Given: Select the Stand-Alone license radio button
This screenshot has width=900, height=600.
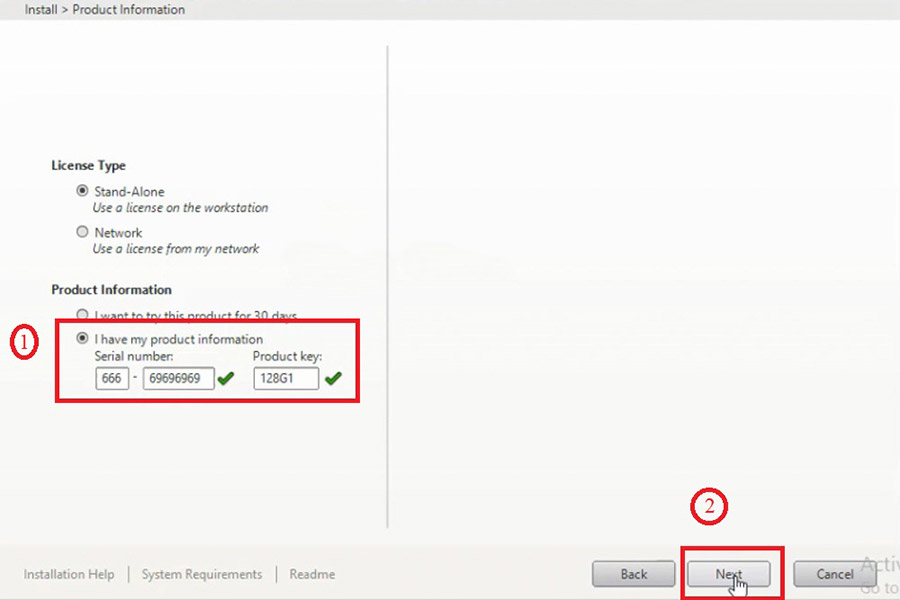Looking at the screenshot, I should pos(83,191).
